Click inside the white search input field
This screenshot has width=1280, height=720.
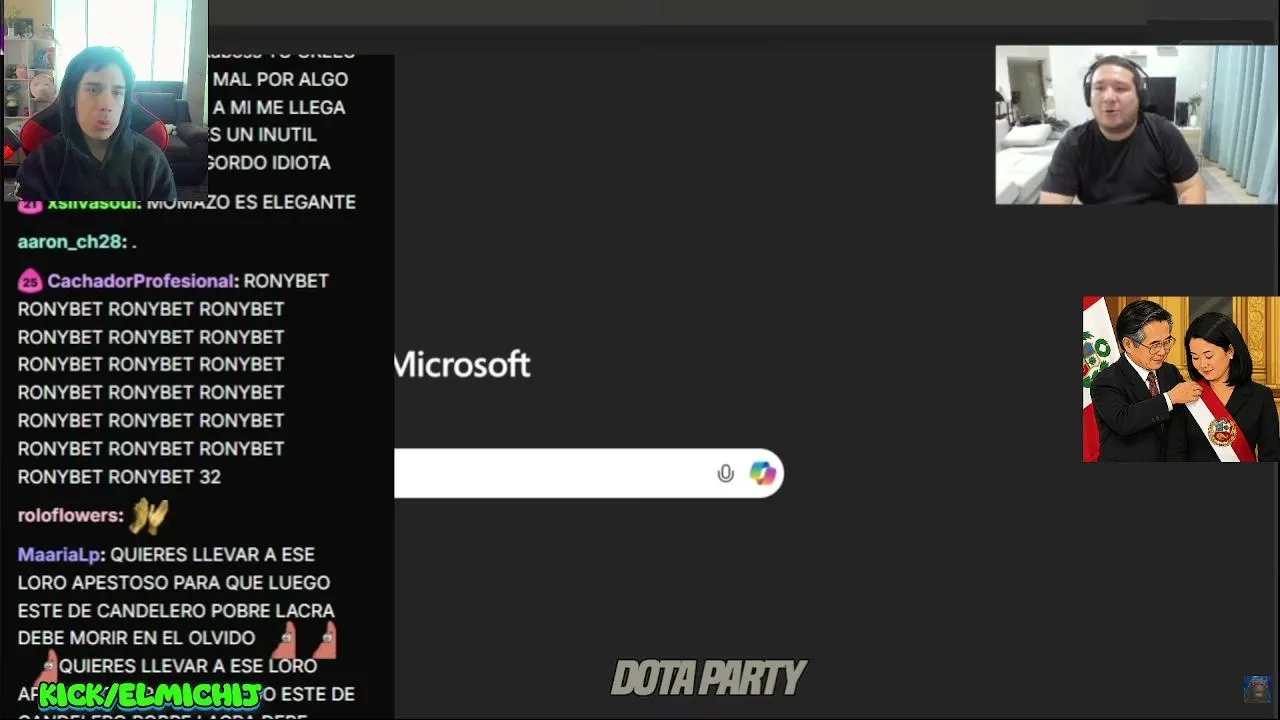point(552,473)
